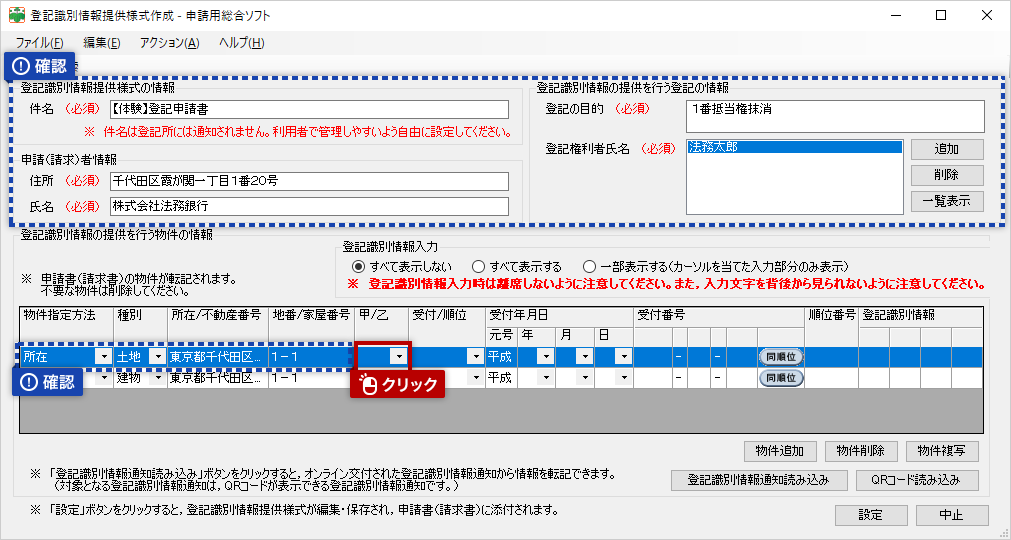The width and height of the screenshot is (1011, 540).
Task: Click the 順位番号 column header
Action: tap(832, 325)
